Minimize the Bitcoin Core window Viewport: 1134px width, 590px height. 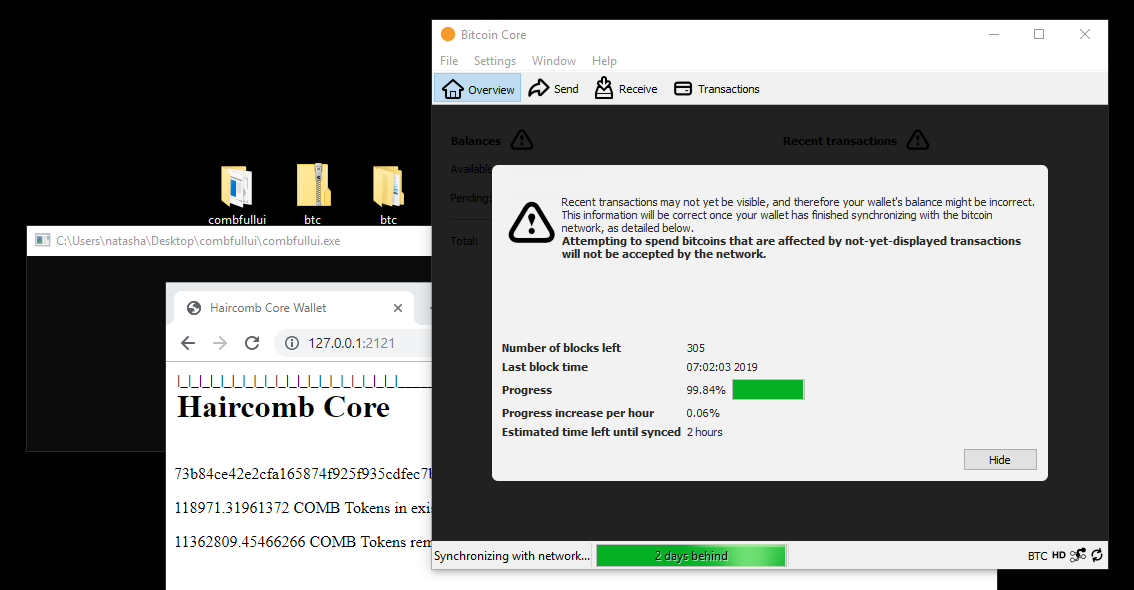994,34
